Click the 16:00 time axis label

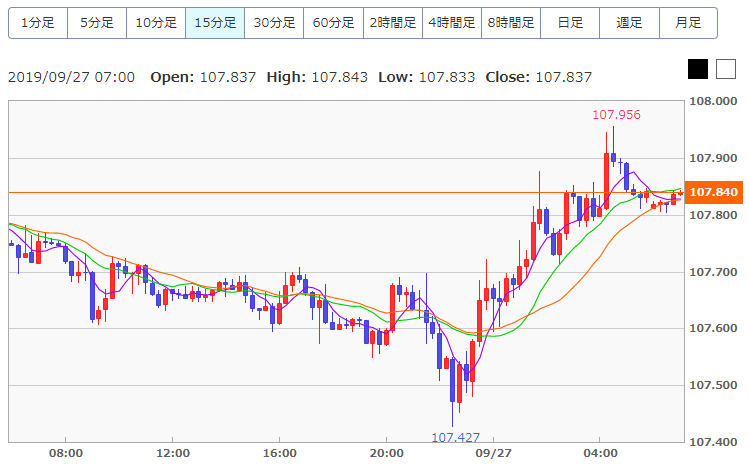(279, 453)
